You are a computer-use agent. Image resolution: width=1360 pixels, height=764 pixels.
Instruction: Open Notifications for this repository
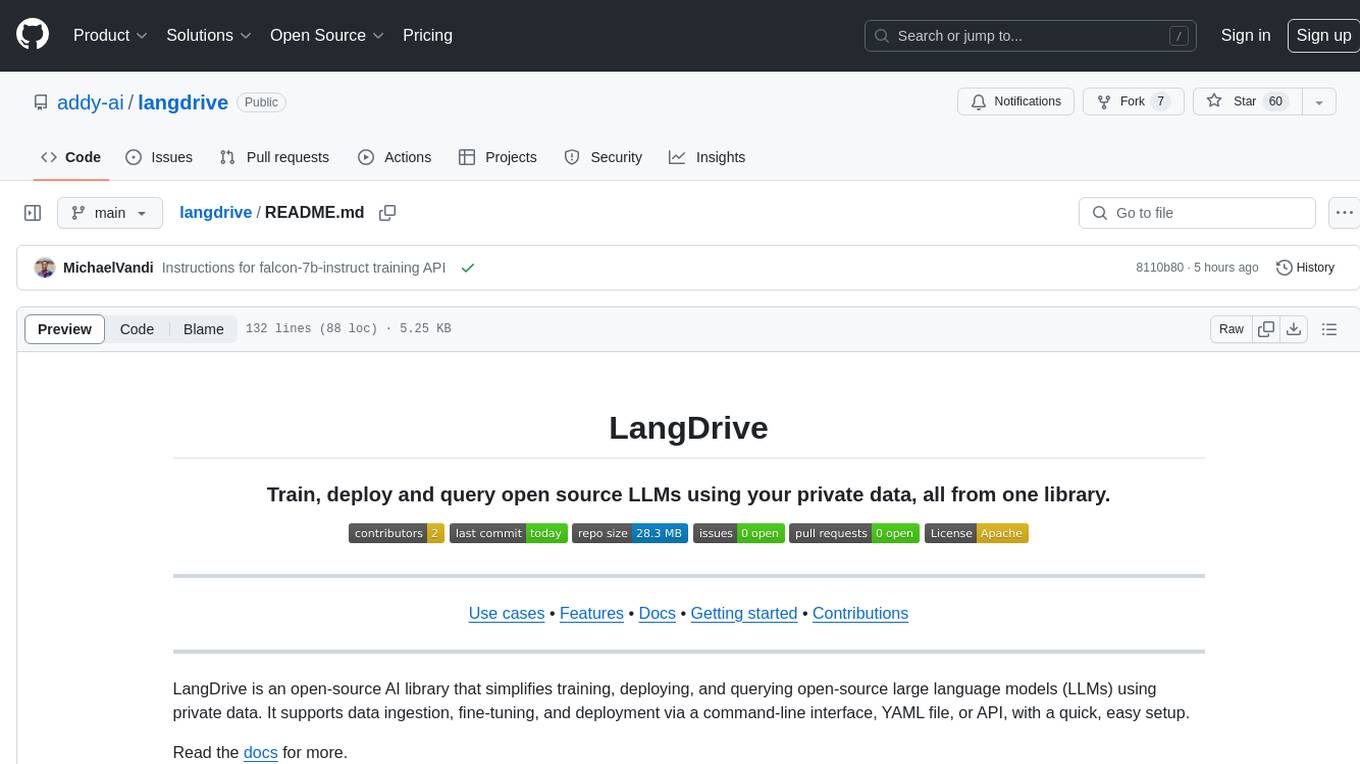coord(1016,102)
